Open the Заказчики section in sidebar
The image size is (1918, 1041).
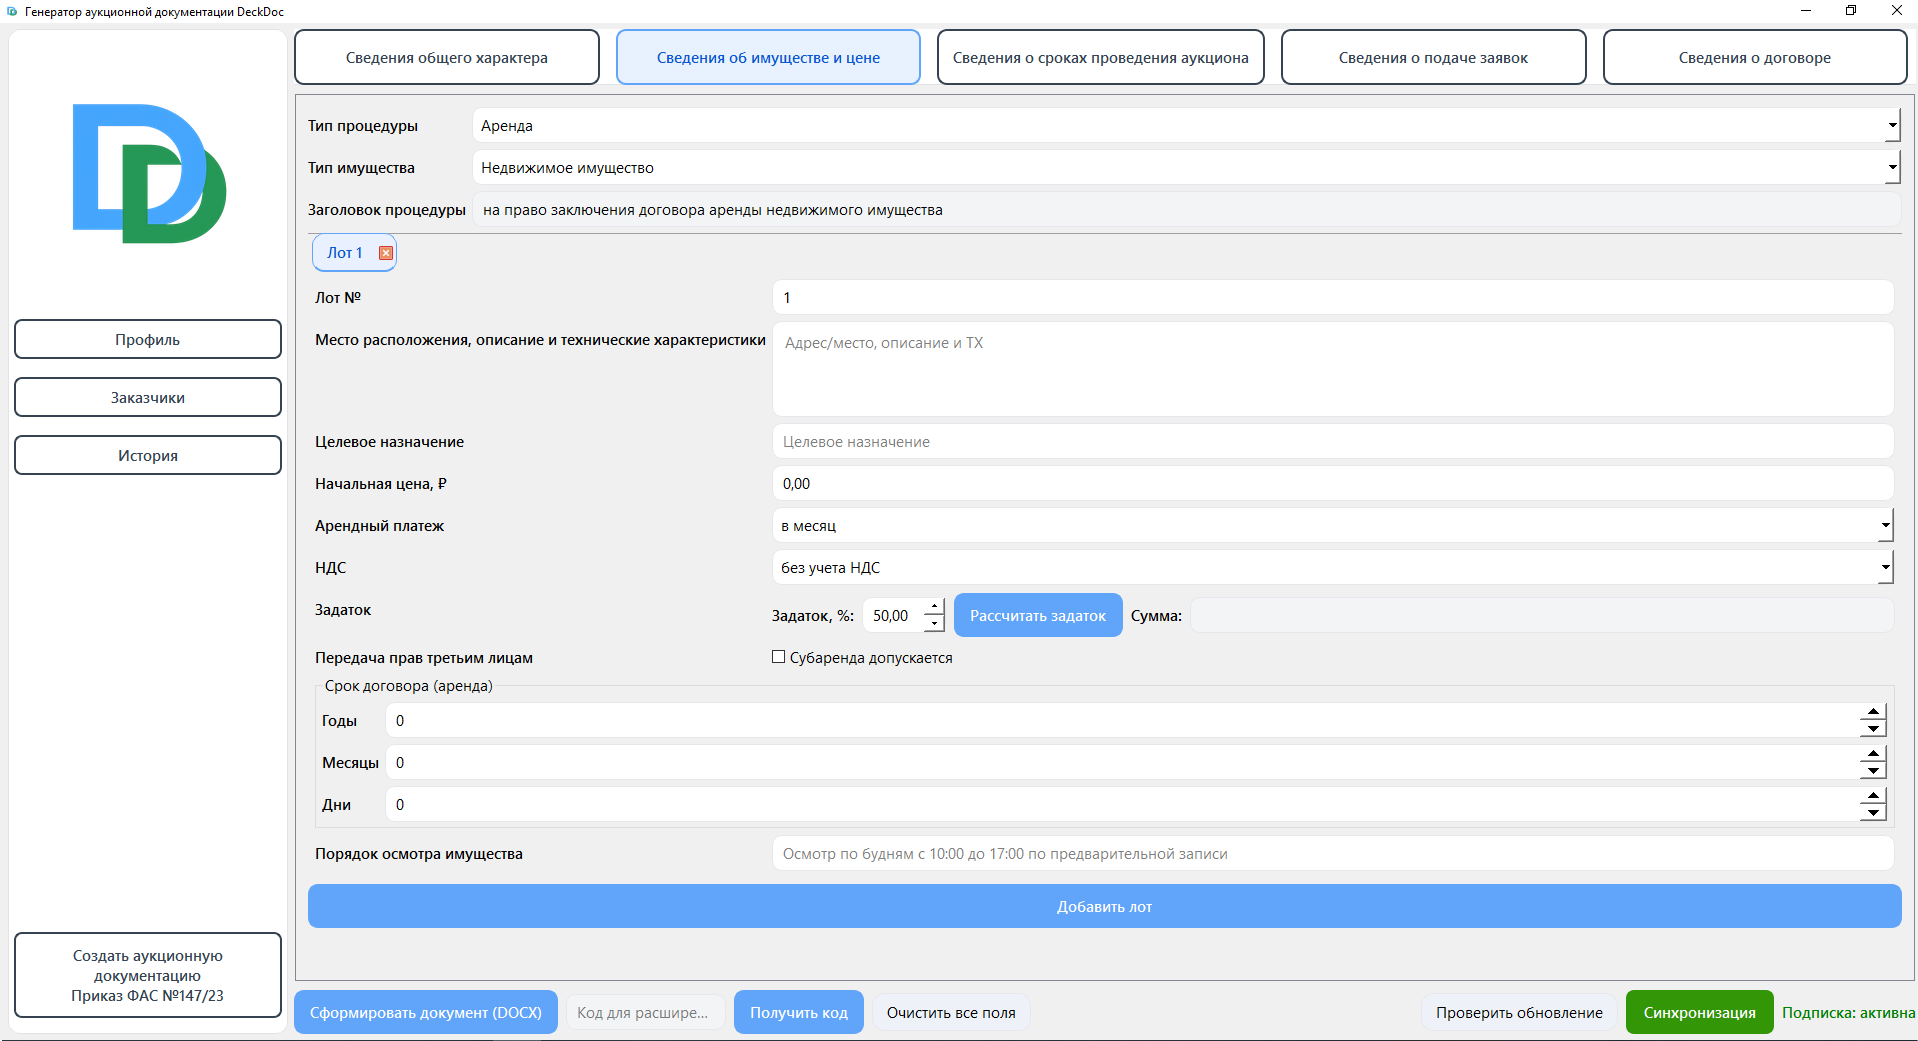148,398
